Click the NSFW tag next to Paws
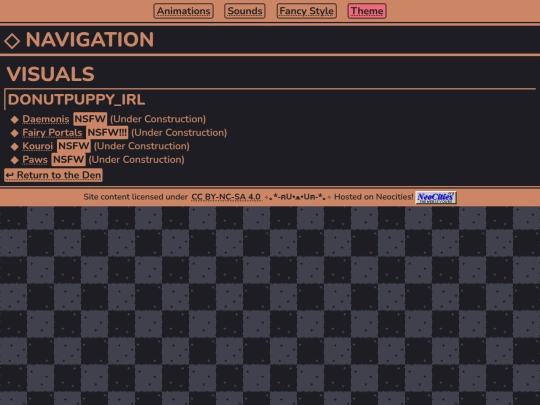This screenshot has height=405, width=540. [69, 159]
